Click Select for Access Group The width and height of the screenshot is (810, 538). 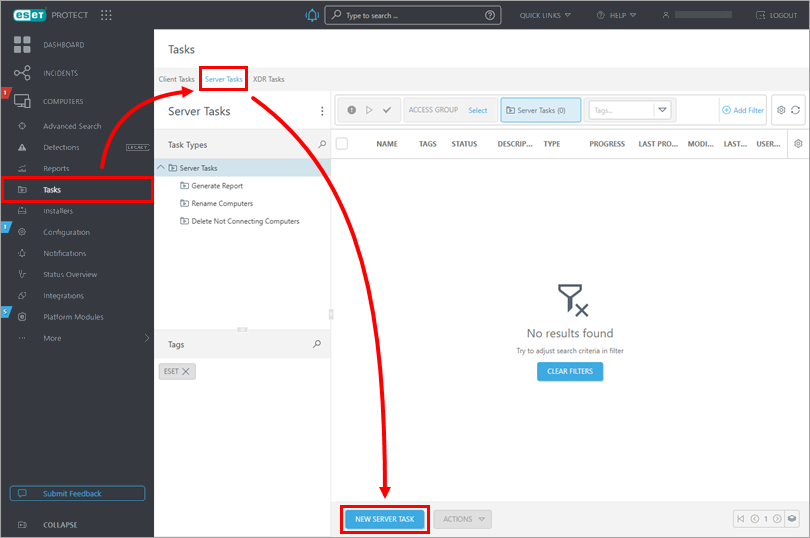(478, 110)
